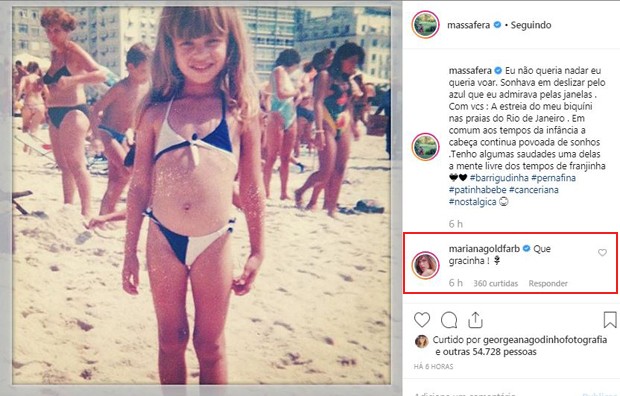Open the #nostalgica hashtag
This screenshot has height=396, width=620.
(x=473, y=202)
